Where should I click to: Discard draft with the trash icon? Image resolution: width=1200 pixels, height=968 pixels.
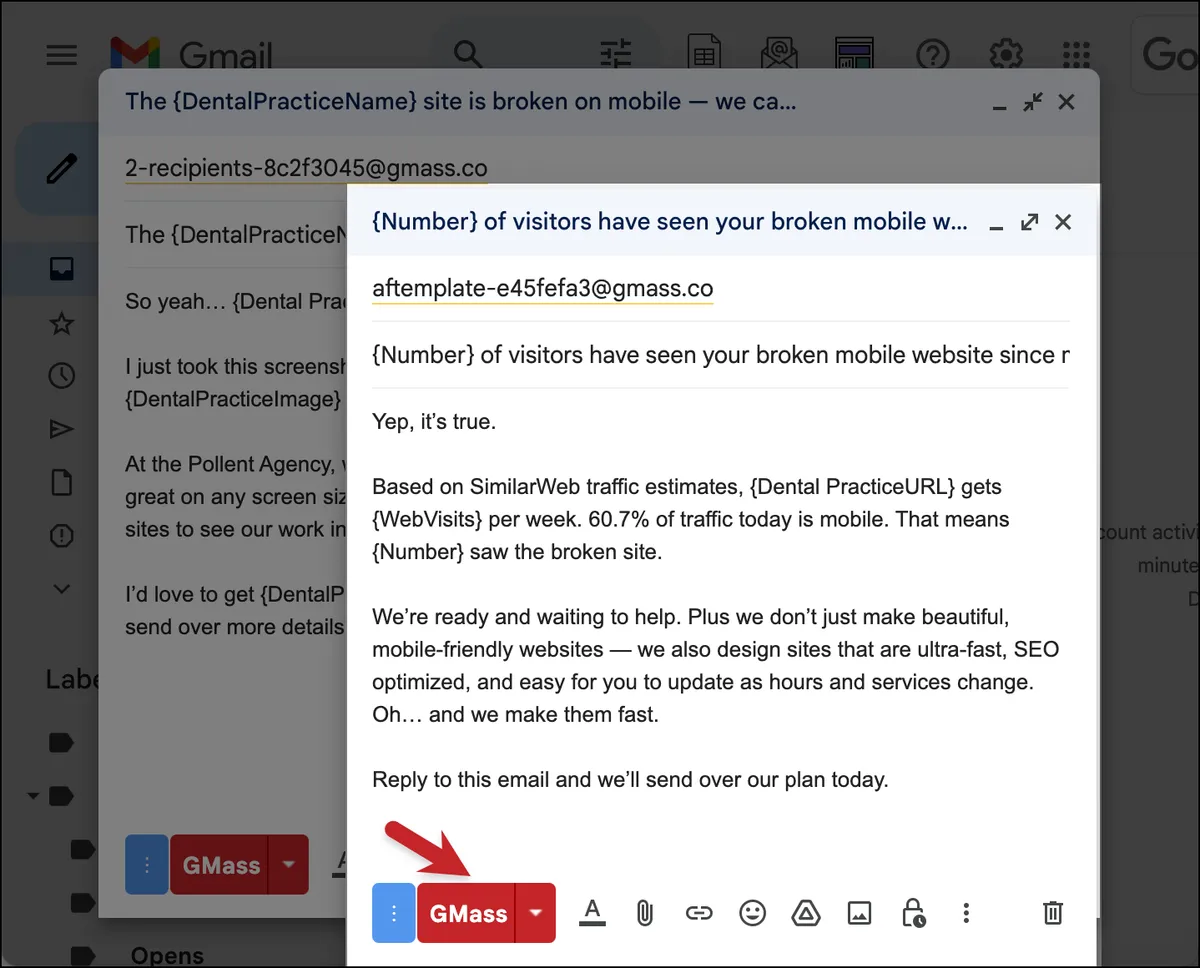pyautogui.click(x=1053, y=912)
